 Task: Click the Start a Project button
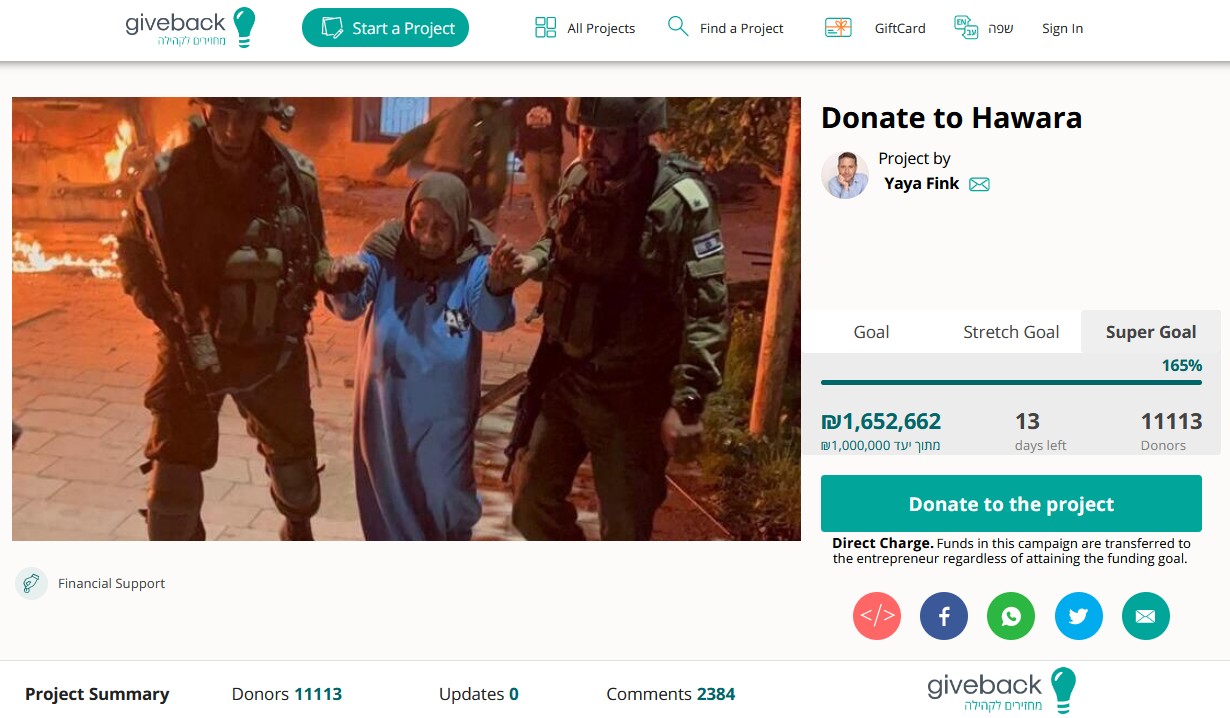(385, 28)
